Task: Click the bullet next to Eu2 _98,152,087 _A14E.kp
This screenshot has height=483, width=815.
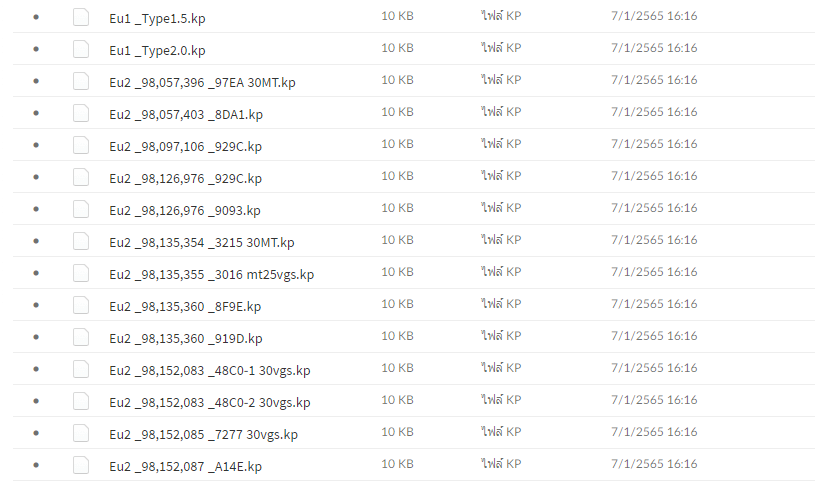Action: coord(36,465)
